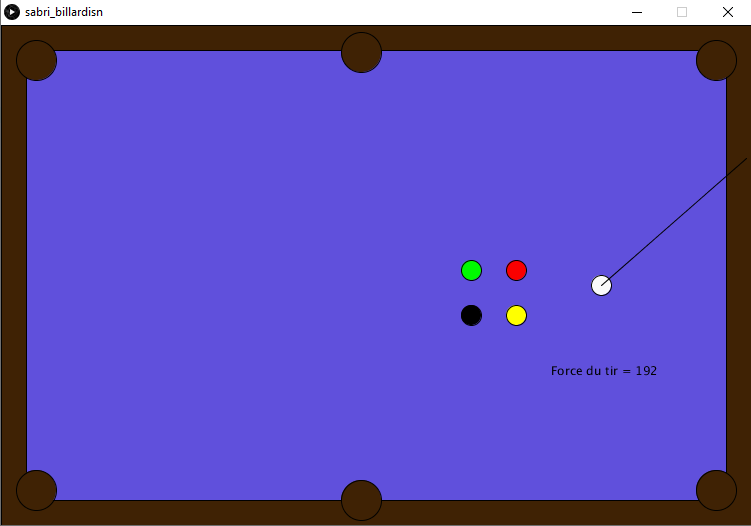Click the bottom-left corner pocket
751x526 pixels.
click(x=36, y=491)
